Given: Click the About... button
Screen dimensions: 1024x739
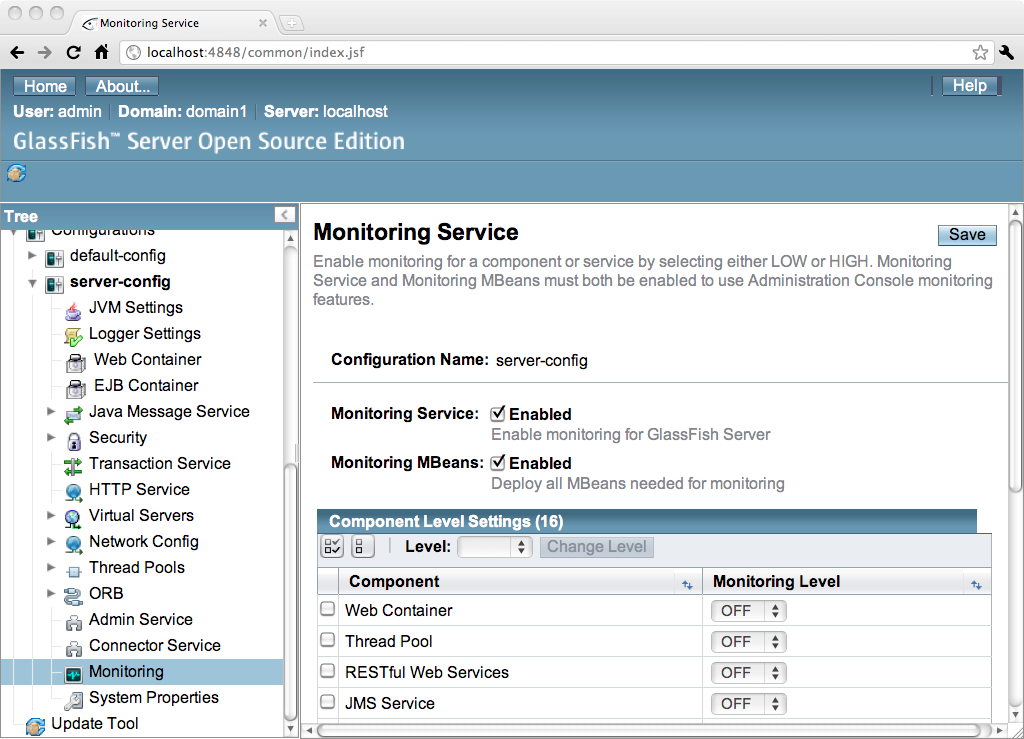Looking at the screenshot, I should coord(122,86).
